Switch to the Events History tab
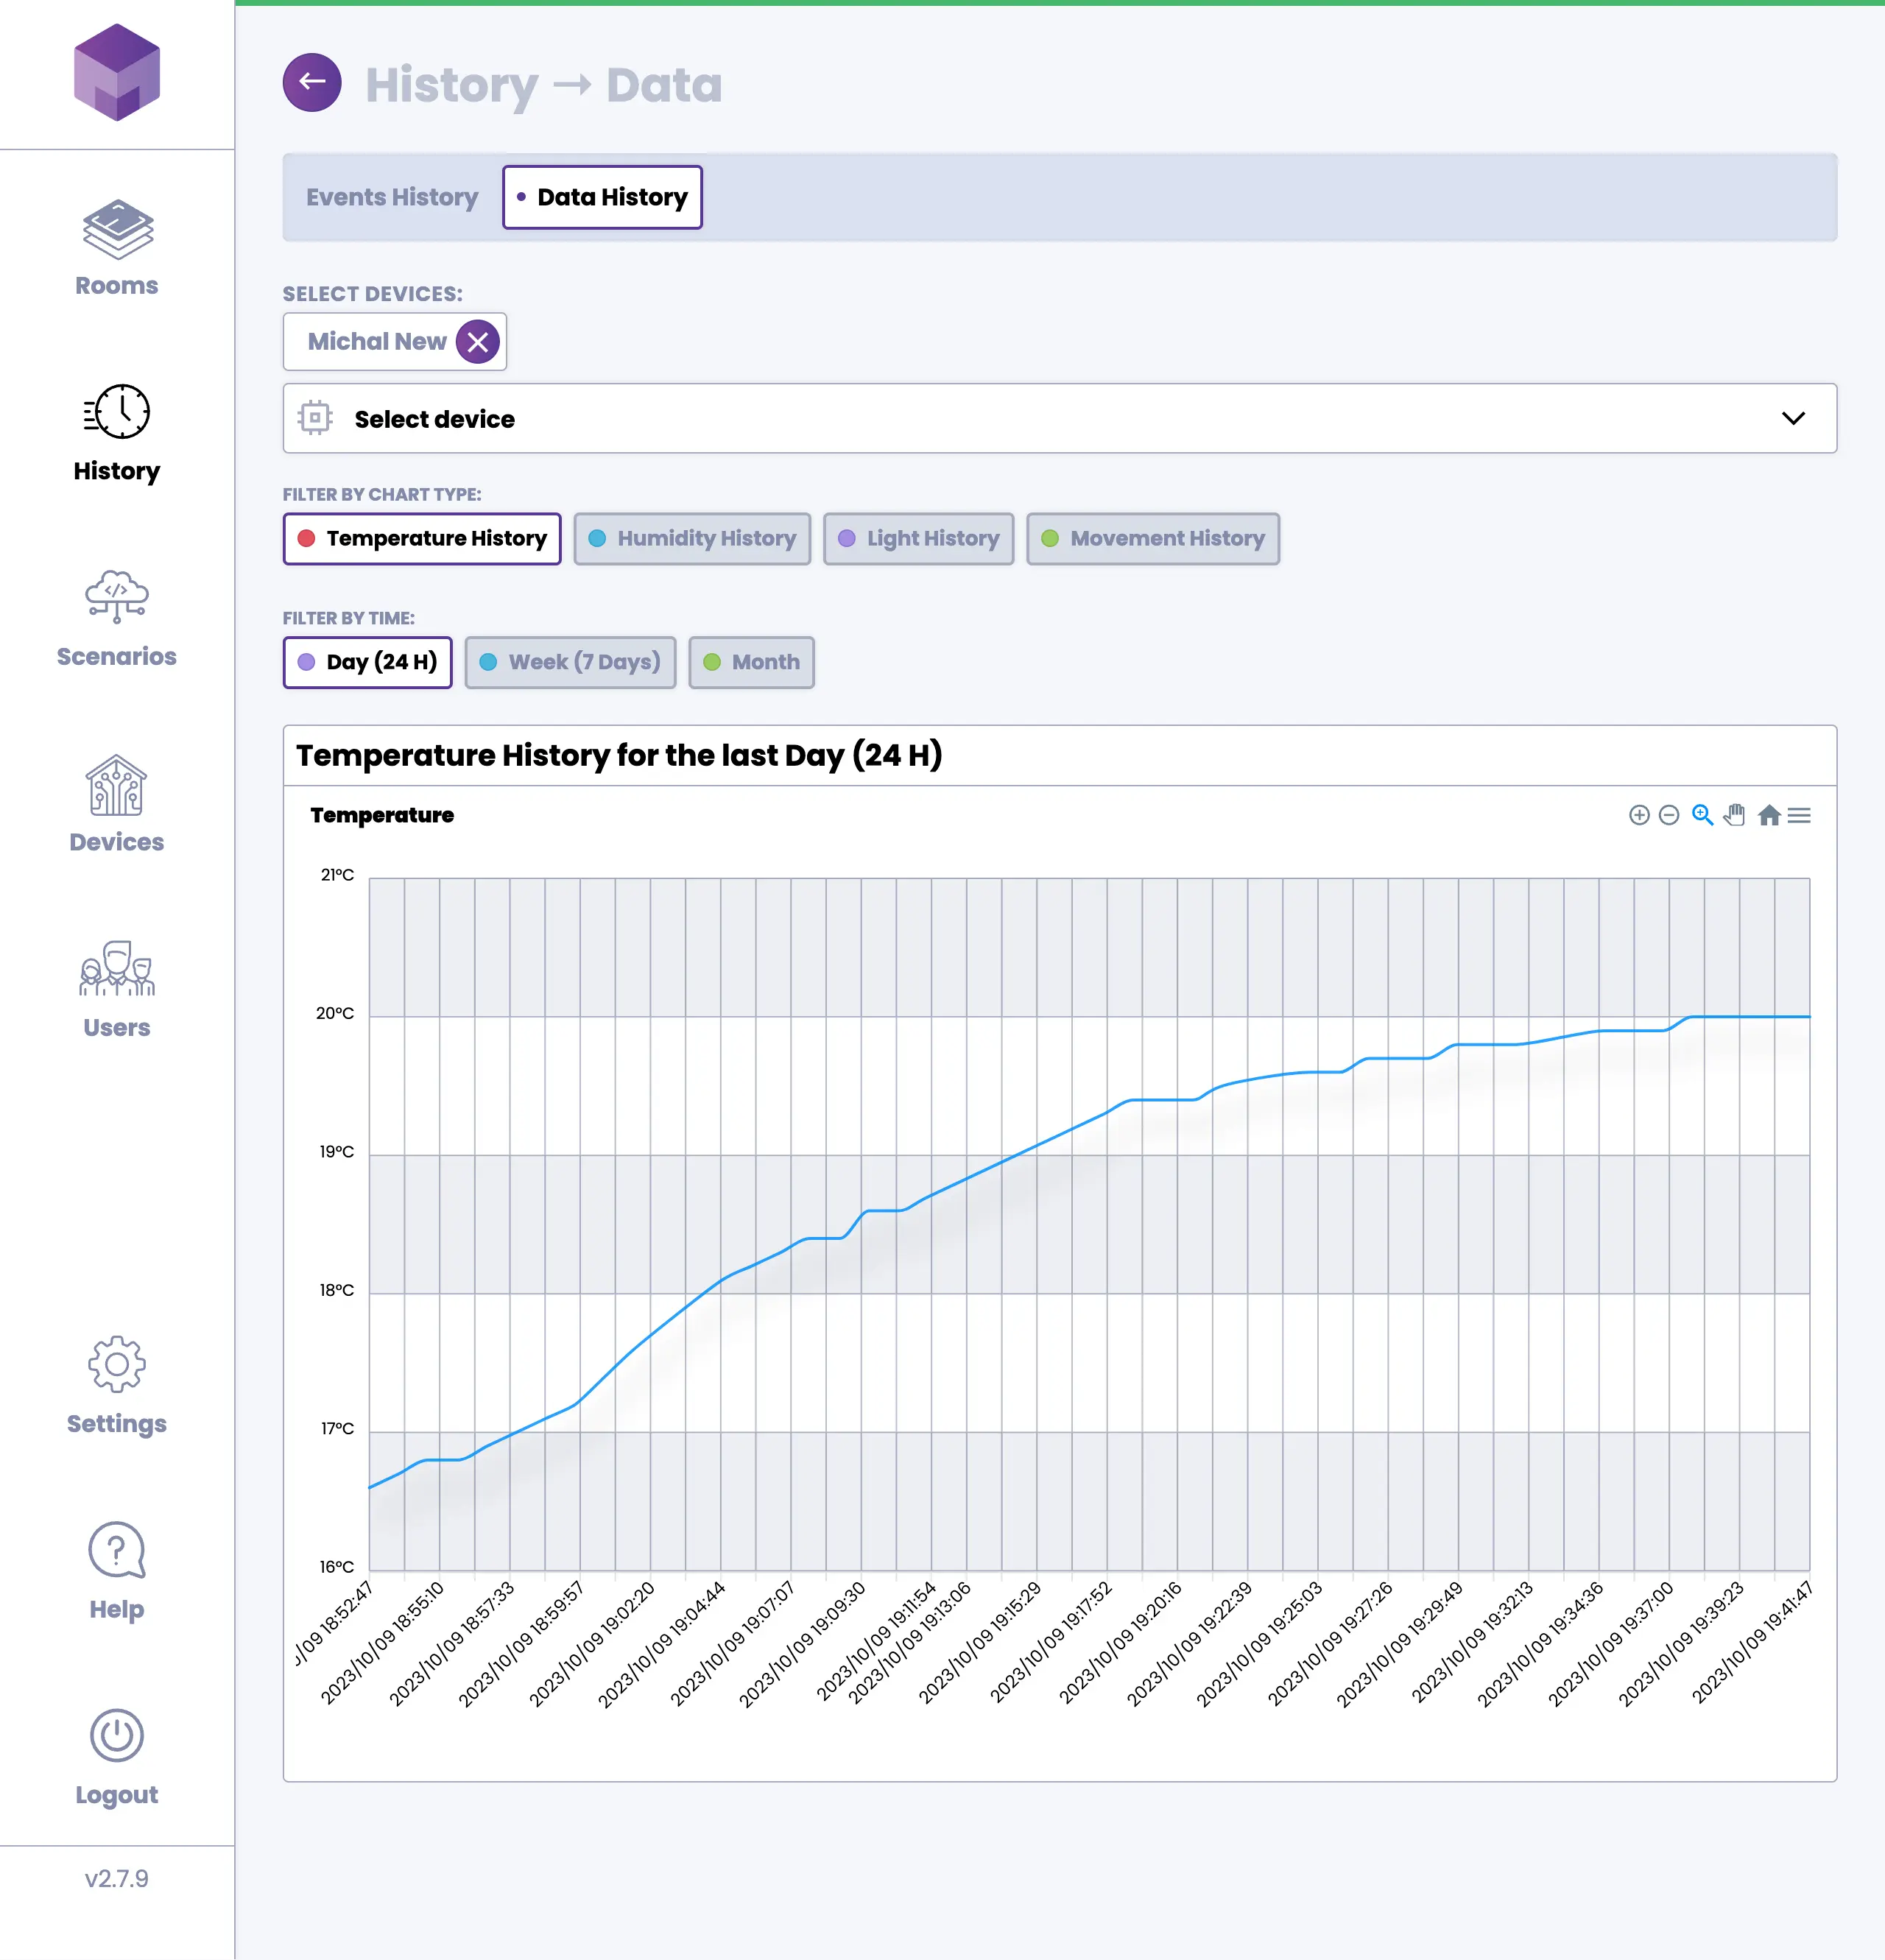1885x1960 pixels. coord(392,197)
